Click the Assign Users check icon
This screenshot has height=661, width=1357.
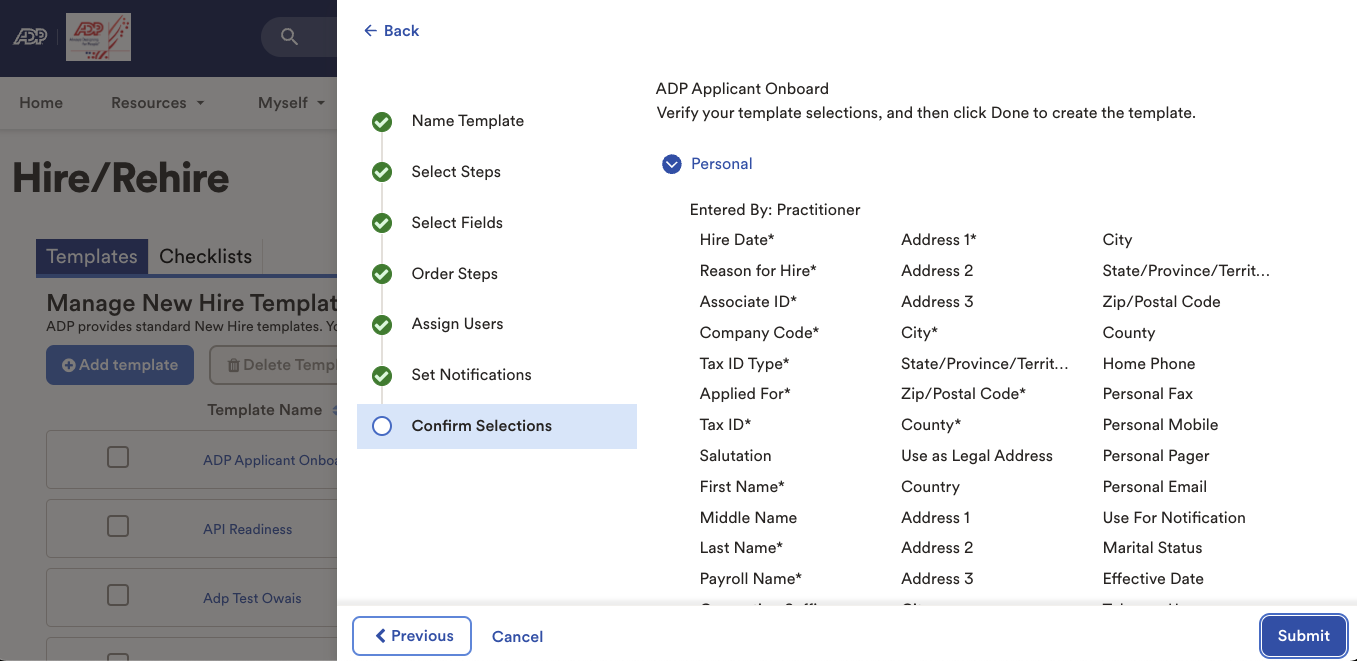tap(382, 324)
